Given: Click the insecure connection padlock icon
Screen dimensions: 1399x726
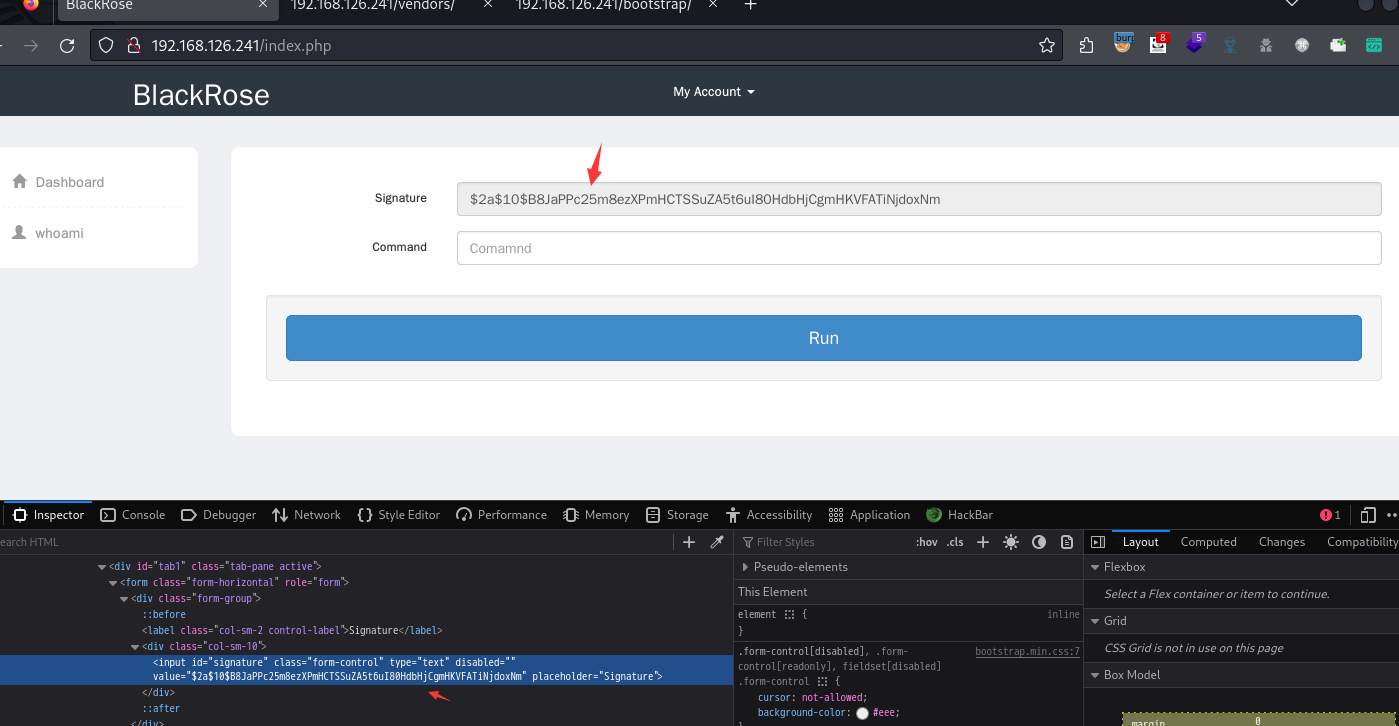Looking at the screenshot, I should pyautogui.click(x=132, y=46).
